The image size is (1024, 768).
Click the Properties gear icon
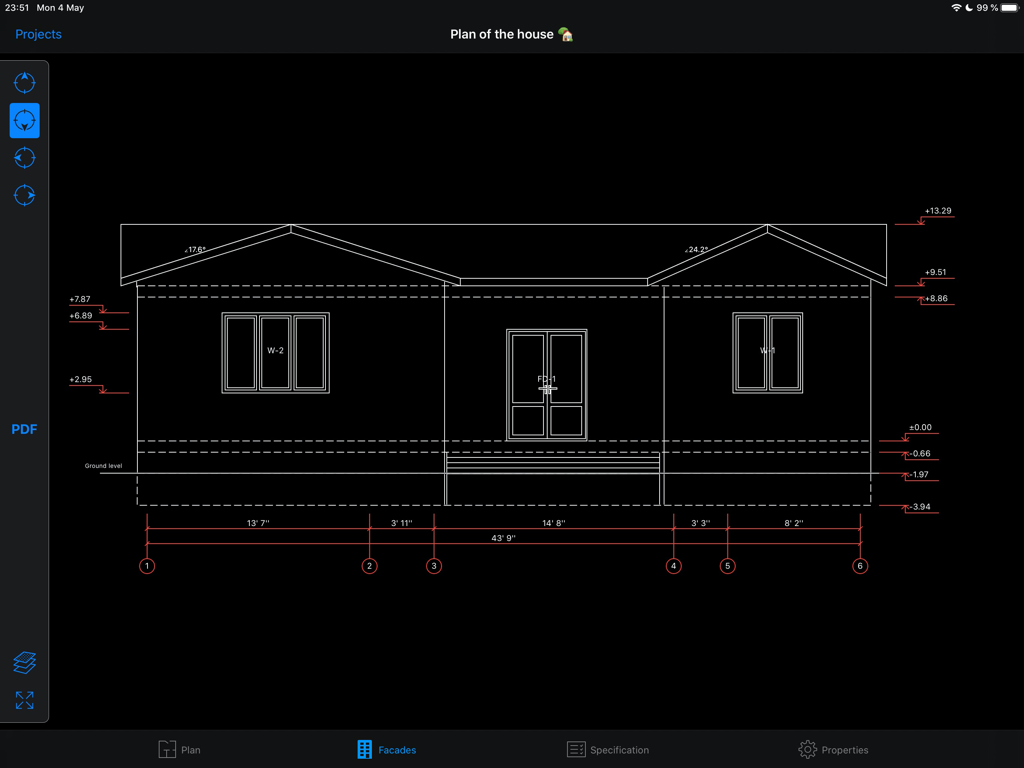[806, 748]
